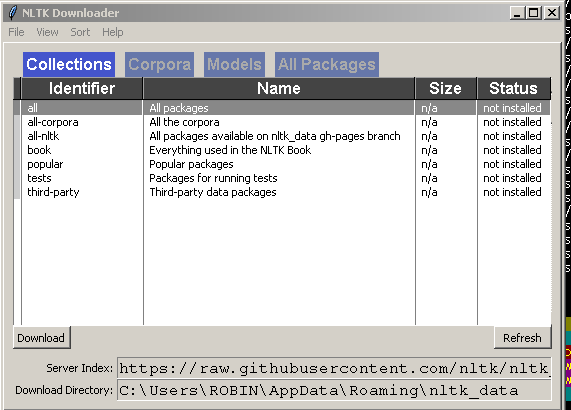Open the View menu
The width and height of the screenshot is (571, 410).
[x=47, y=32]
